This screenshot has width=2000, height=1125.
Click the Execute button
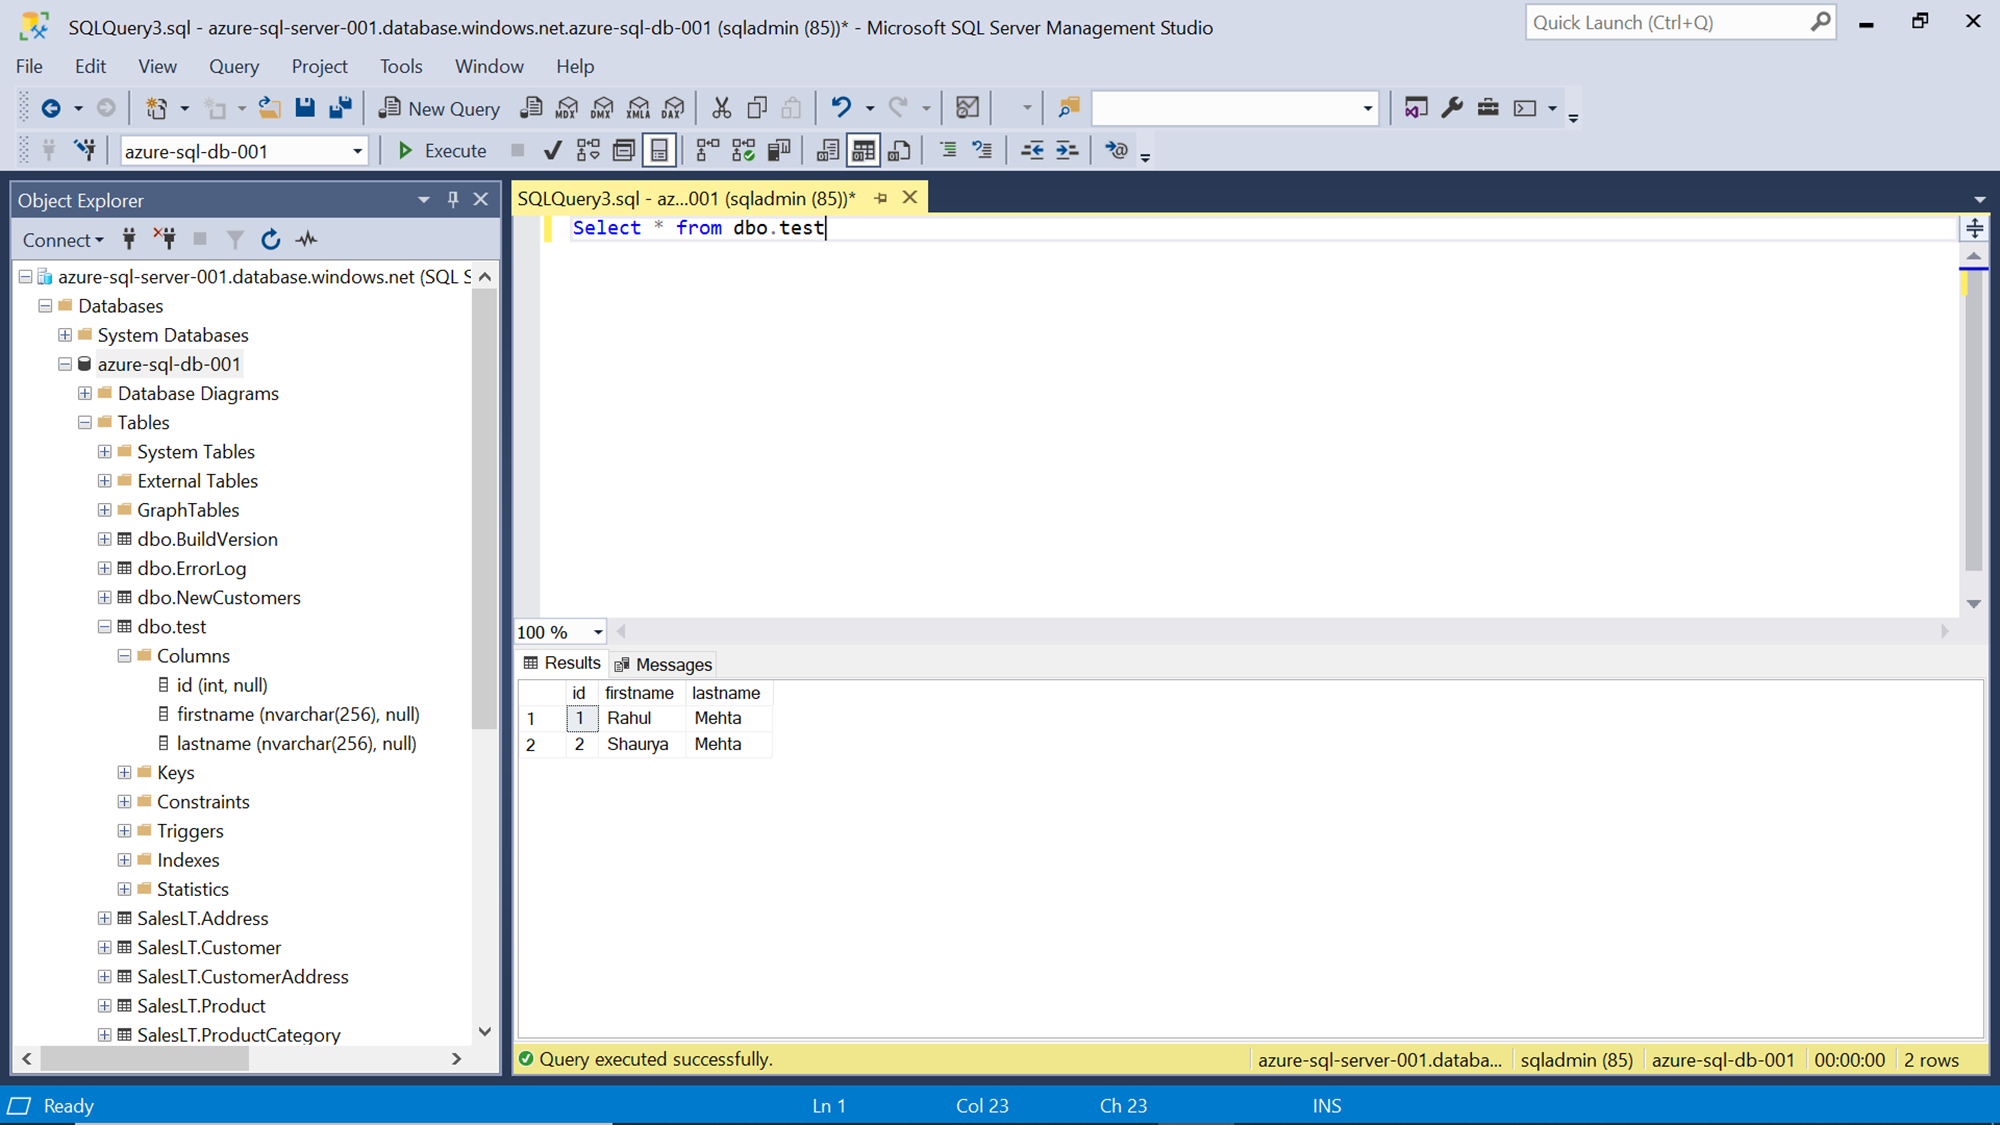[x=442, y=151]
